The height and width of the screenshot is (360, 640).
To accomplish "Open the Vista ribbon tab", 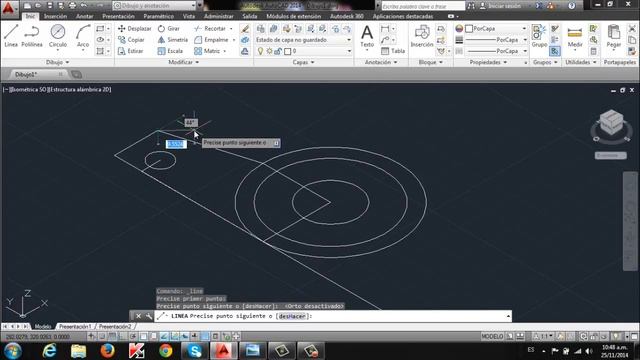I will tap(189, 16).
